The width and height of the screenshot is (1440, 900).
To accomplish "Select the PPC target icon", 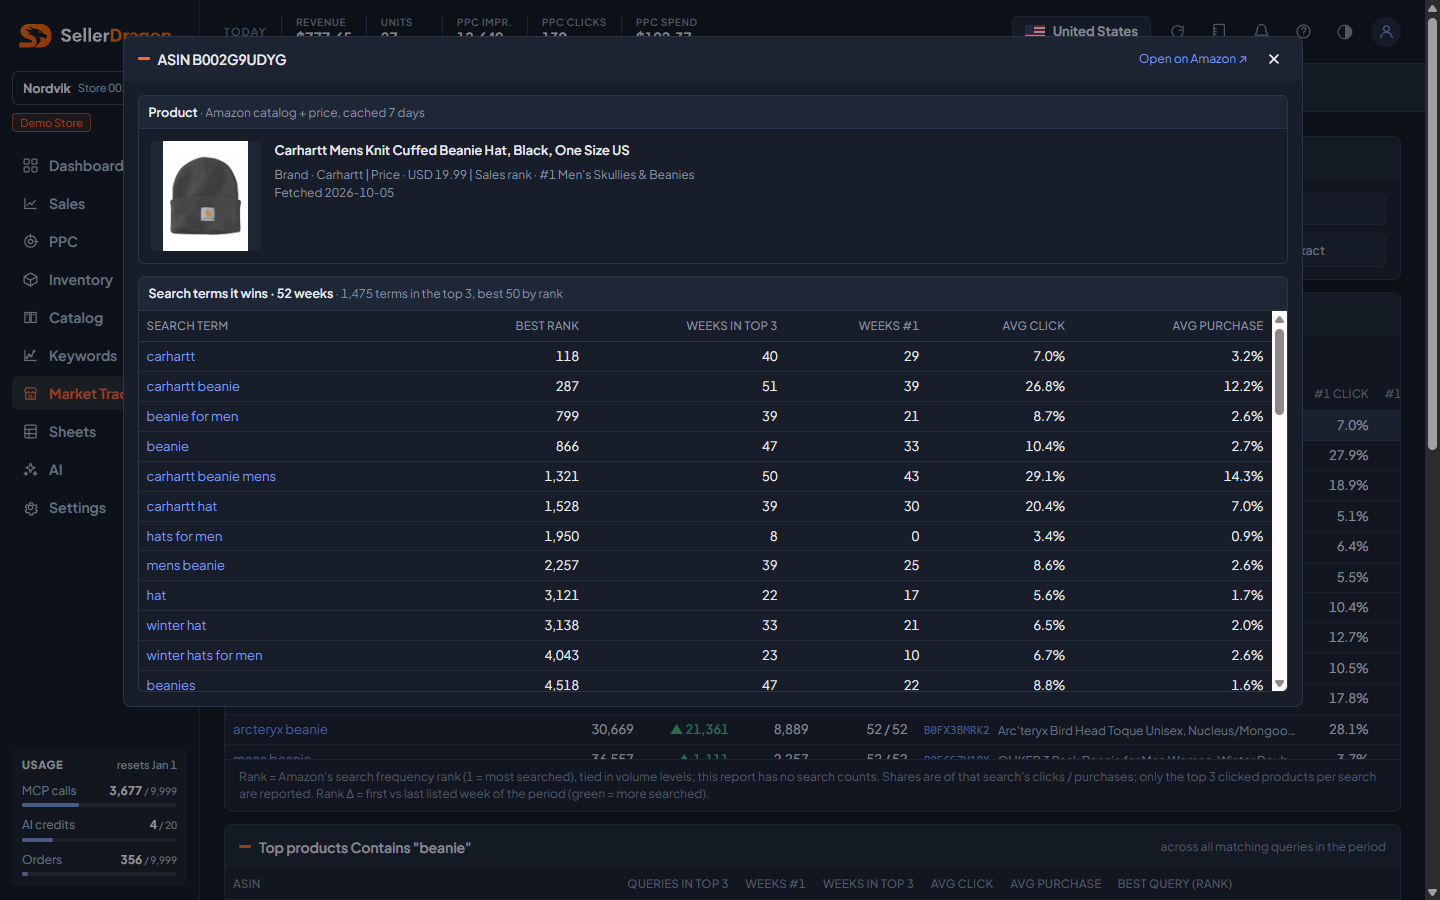I will (30, 242).
